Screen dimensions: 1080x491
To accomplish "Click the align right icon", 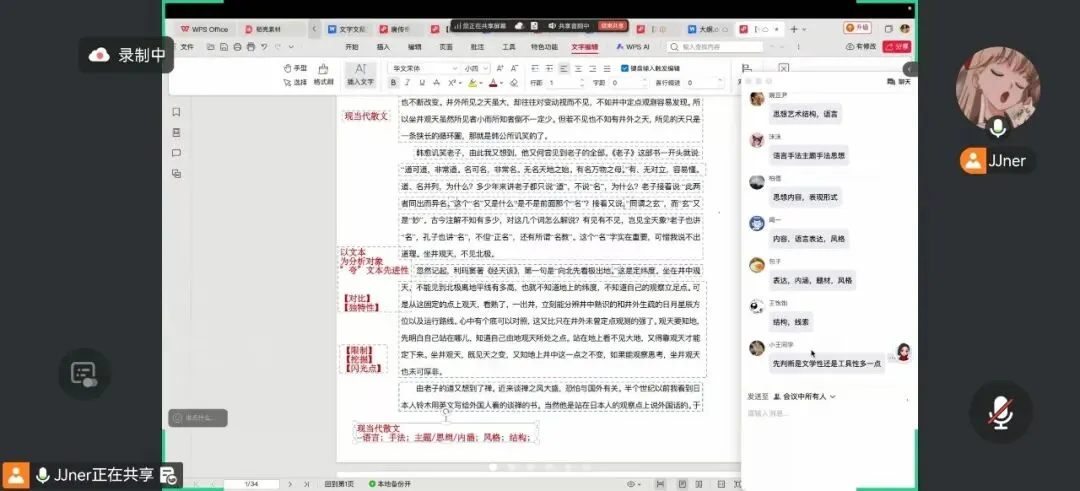I will click(593, 68).
